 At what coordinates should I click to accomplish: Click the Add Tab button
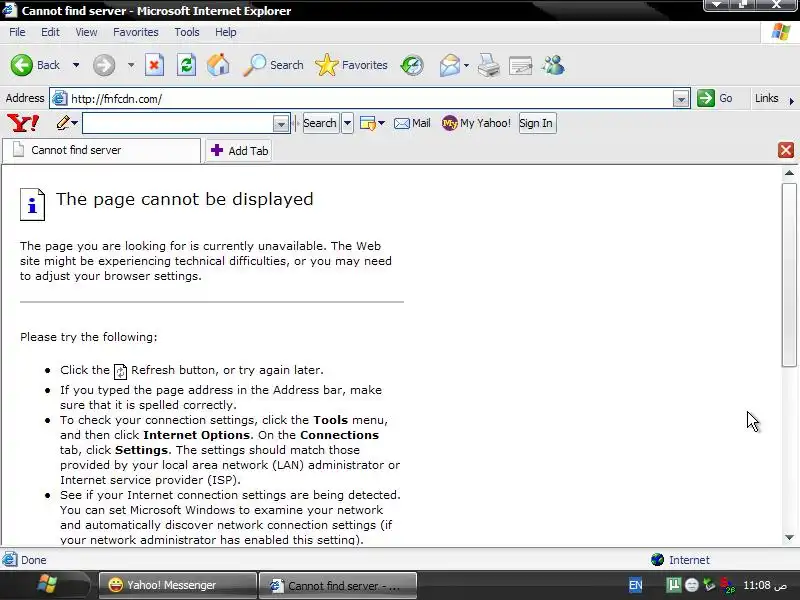coord(239,151)
